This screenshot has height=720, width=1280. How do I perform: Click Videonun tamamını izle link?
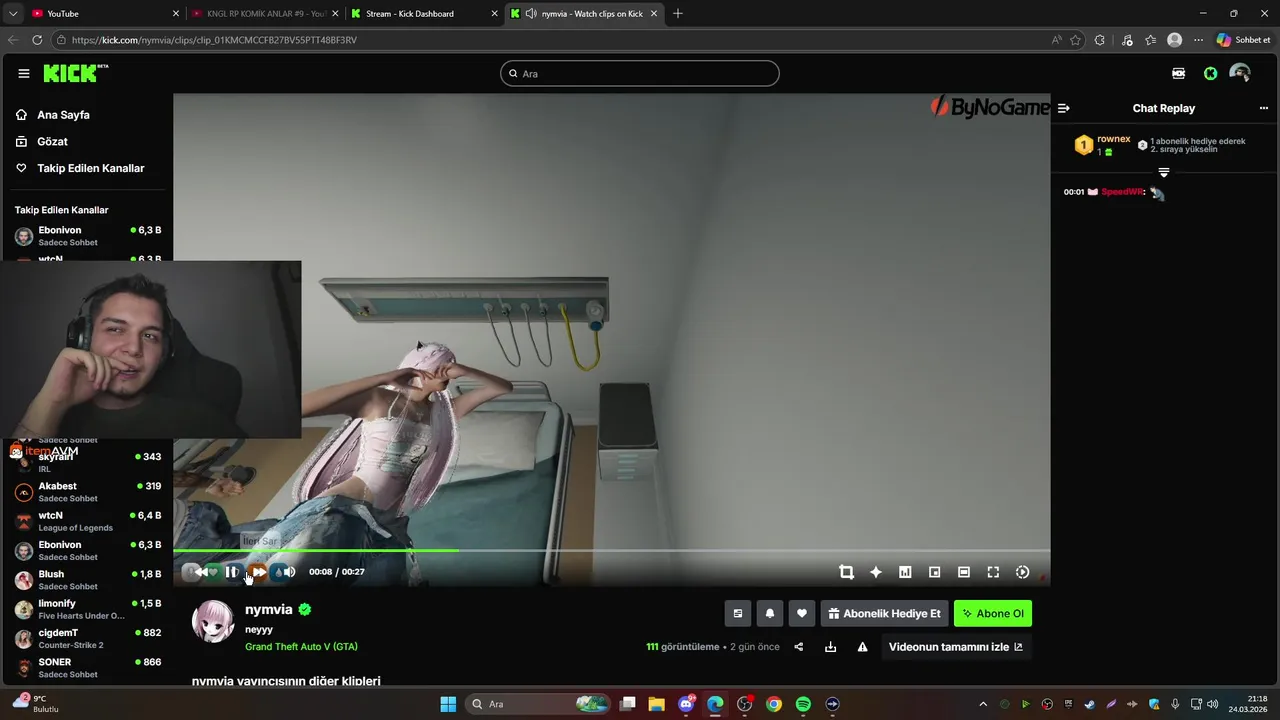[956, 647]
